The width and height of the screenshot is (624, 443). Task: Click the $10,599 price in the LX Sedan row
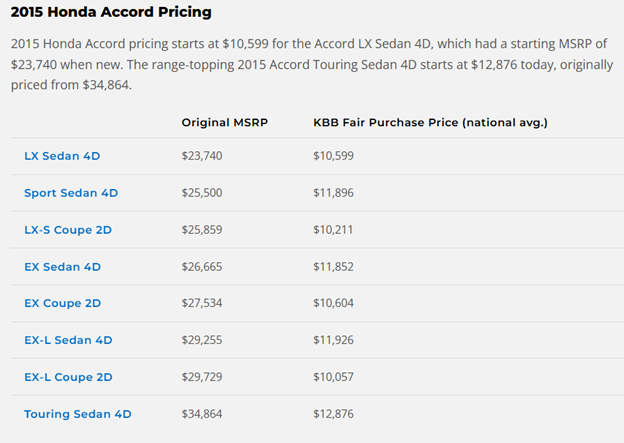pos(333,156)
